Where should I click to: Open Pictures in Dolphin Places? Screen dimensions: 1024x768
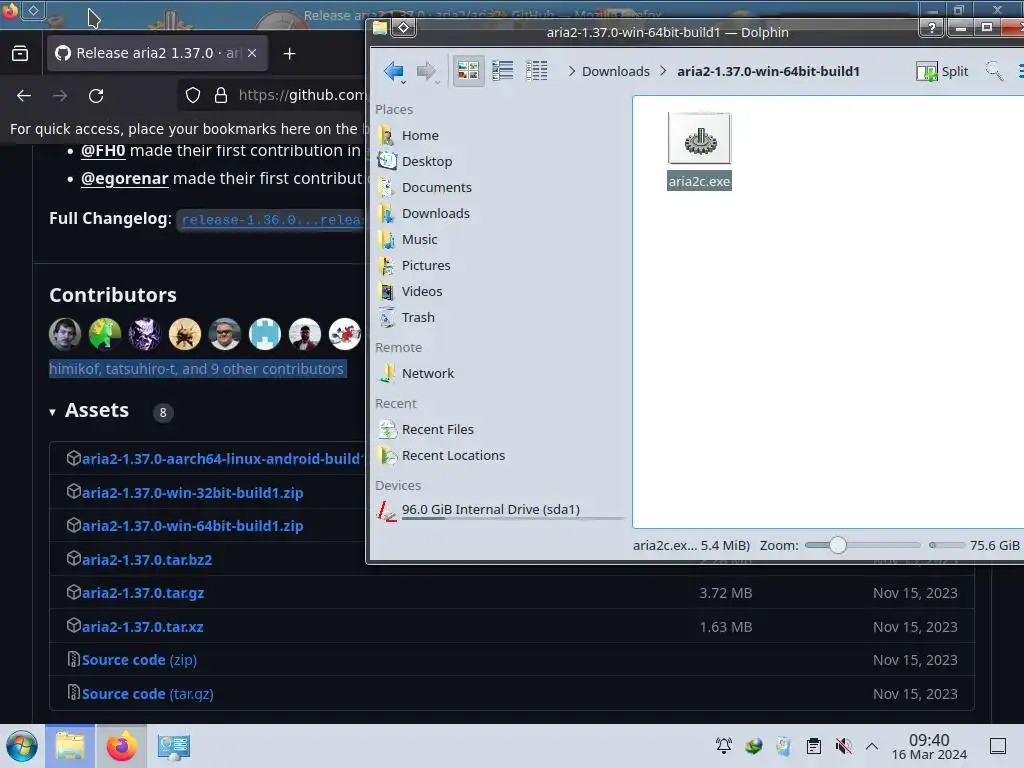(426, 266)
